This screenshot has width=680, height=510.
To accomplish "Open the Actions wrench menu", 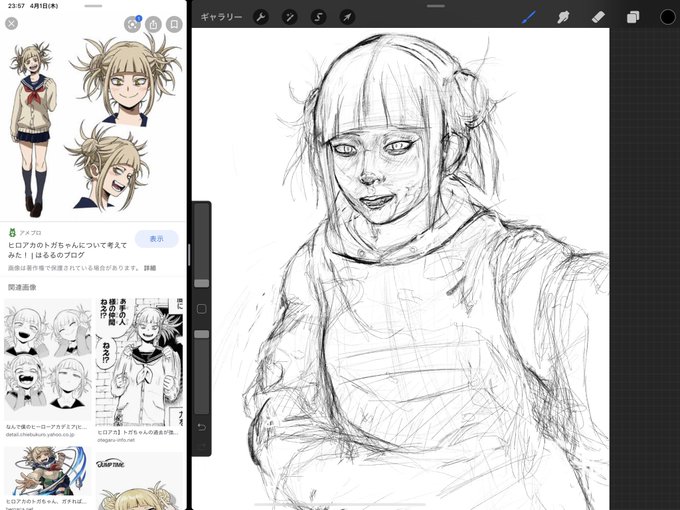I will pyautogui.click(x=261, y=17).
